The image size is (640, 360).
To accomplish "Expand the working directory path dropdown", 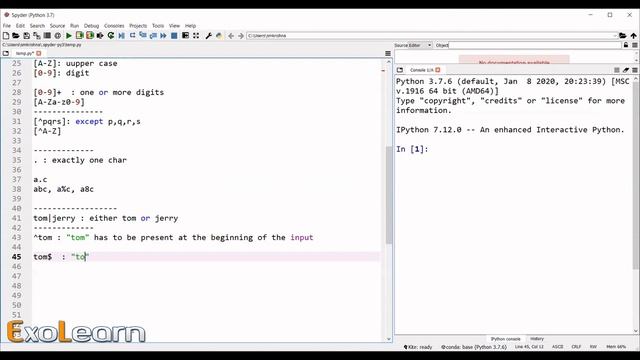I will point(615,36).
